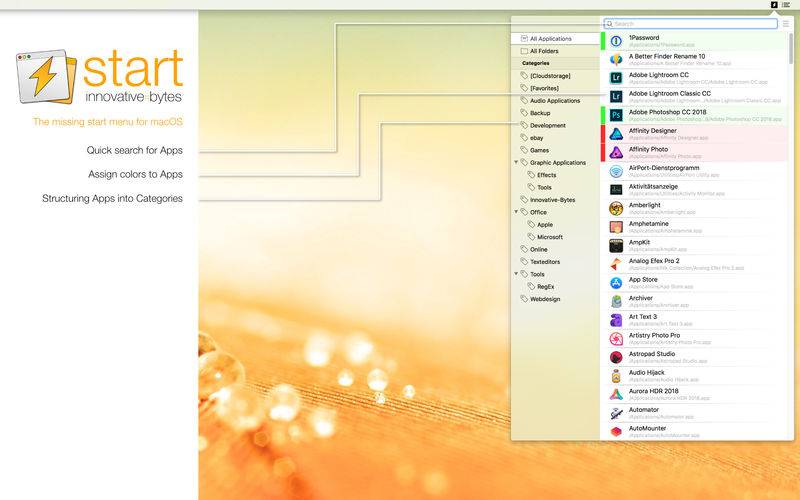Open the Start lightning icon in menu bar

(774, 5)
